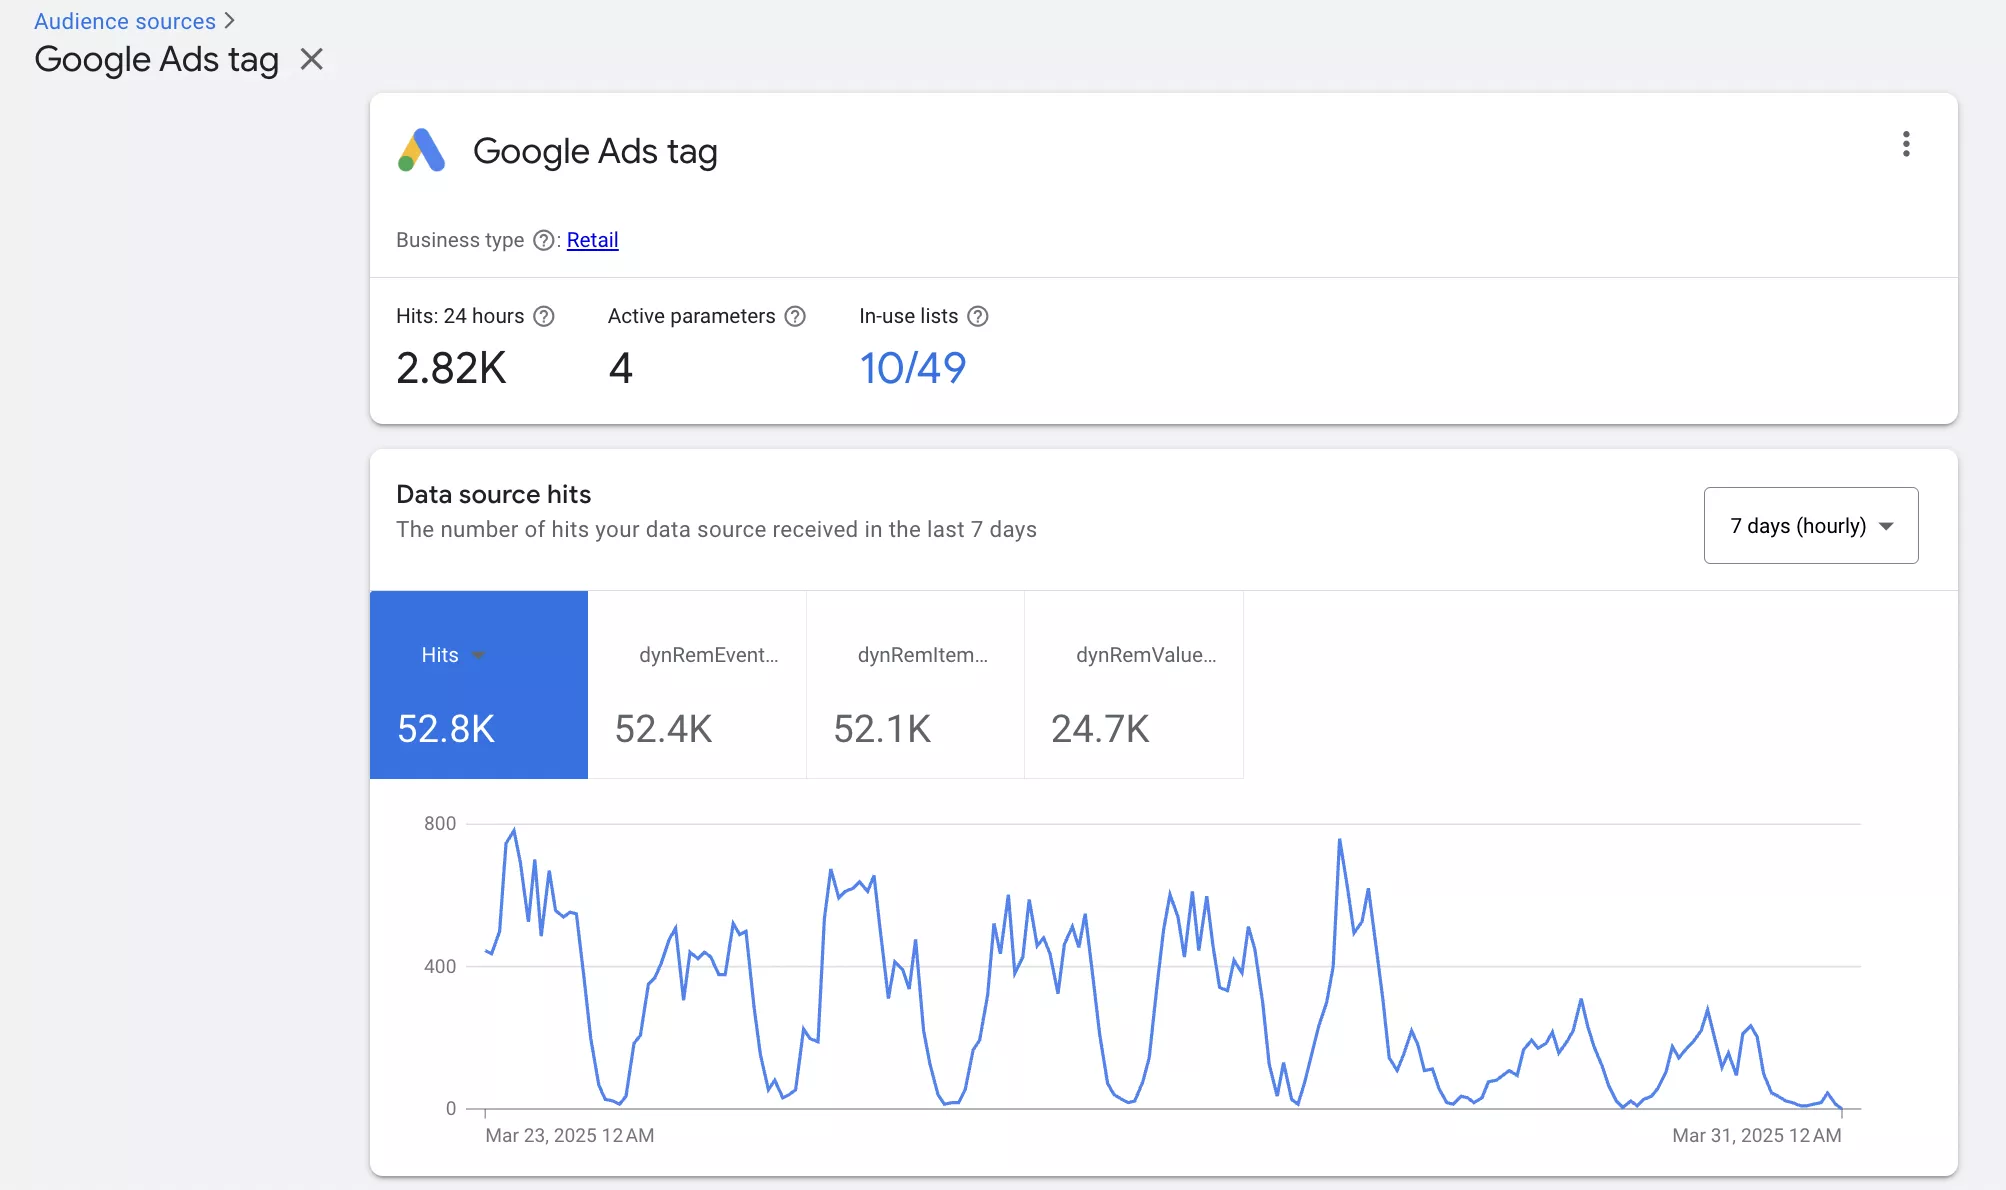Click the Business type help icon
The width and height of the screenshot is (2006, 1190).
pyautogui.click(x=543, y=240)
